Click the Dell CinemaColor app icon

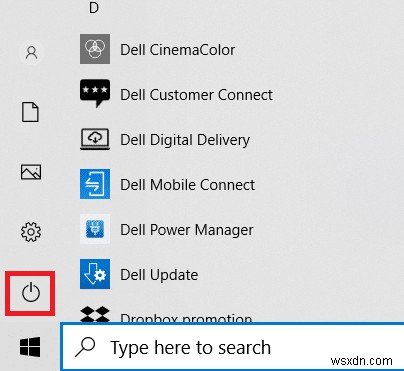click(95, 49)
